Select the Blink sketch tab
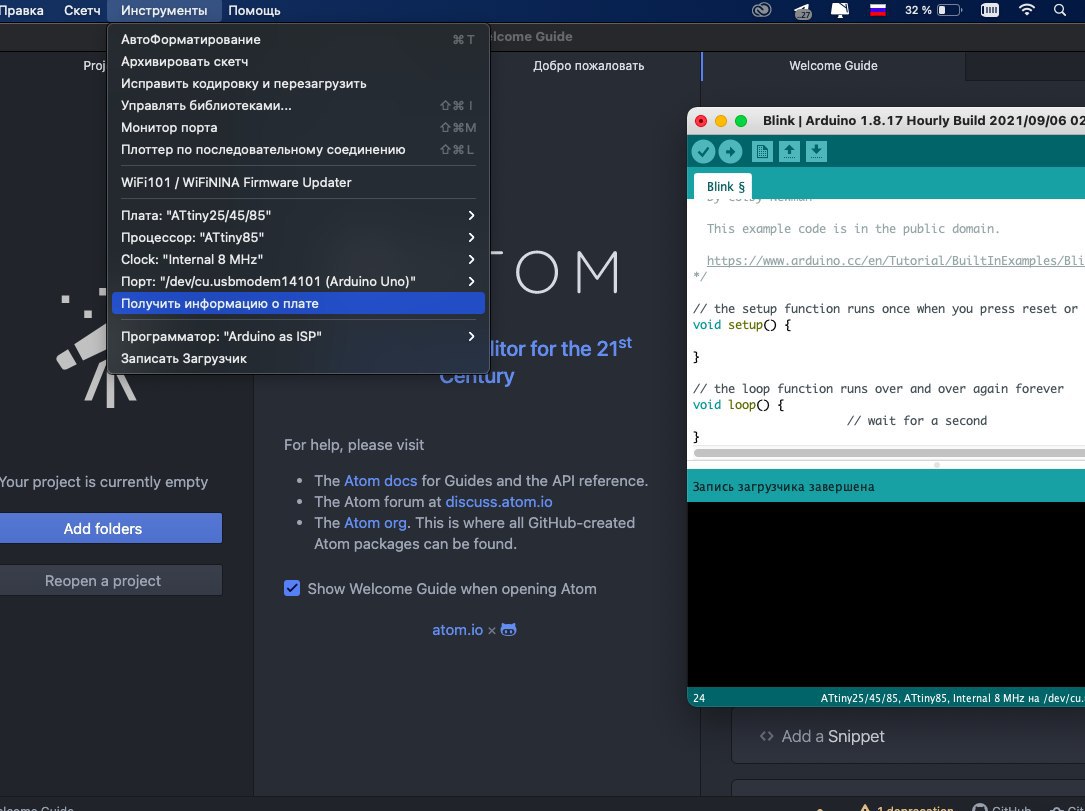 pyautogui.click(x=725, y=186)
